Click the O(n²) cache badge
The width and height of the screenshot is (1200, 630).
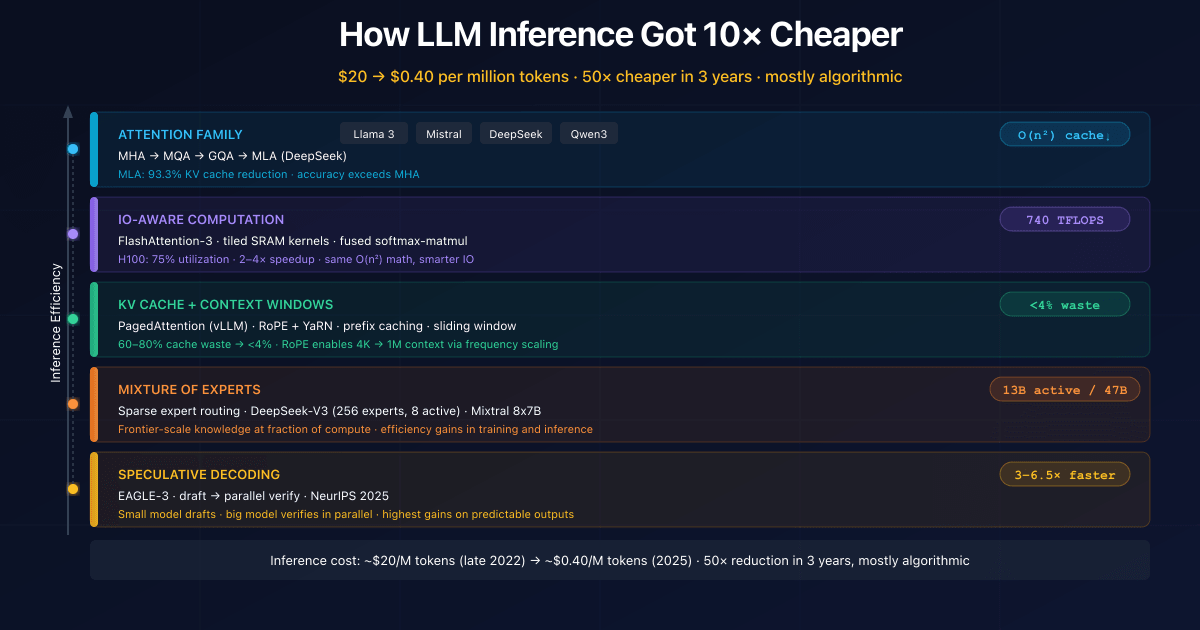[x=1065, y=135]
